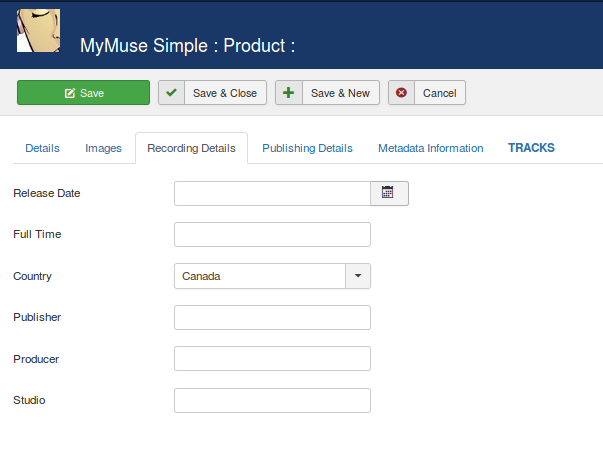Switch to the Details tab
The height and width of the screenshot is (452, 603).
coord(42,148)
